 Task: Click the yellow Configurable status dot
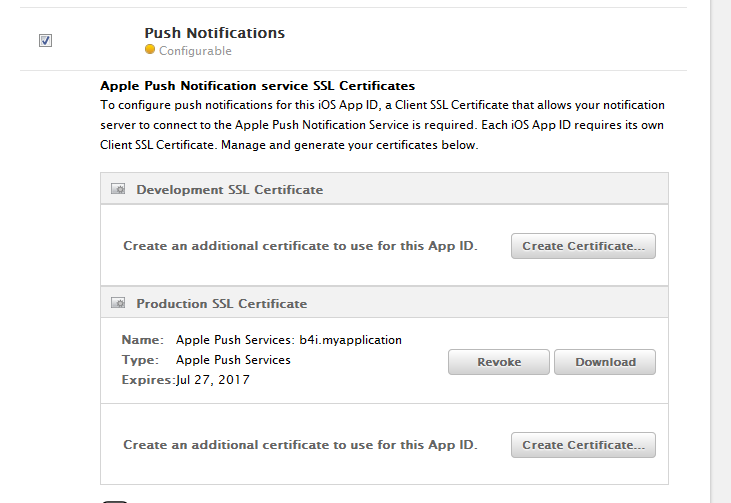pos(150,50)
